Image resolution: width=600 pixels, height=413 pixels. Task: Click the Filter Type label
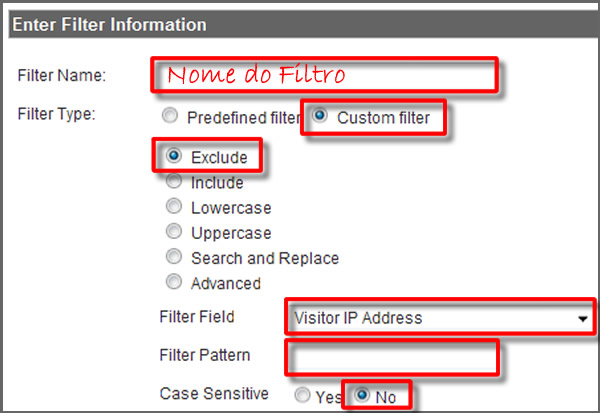(57, 113)
